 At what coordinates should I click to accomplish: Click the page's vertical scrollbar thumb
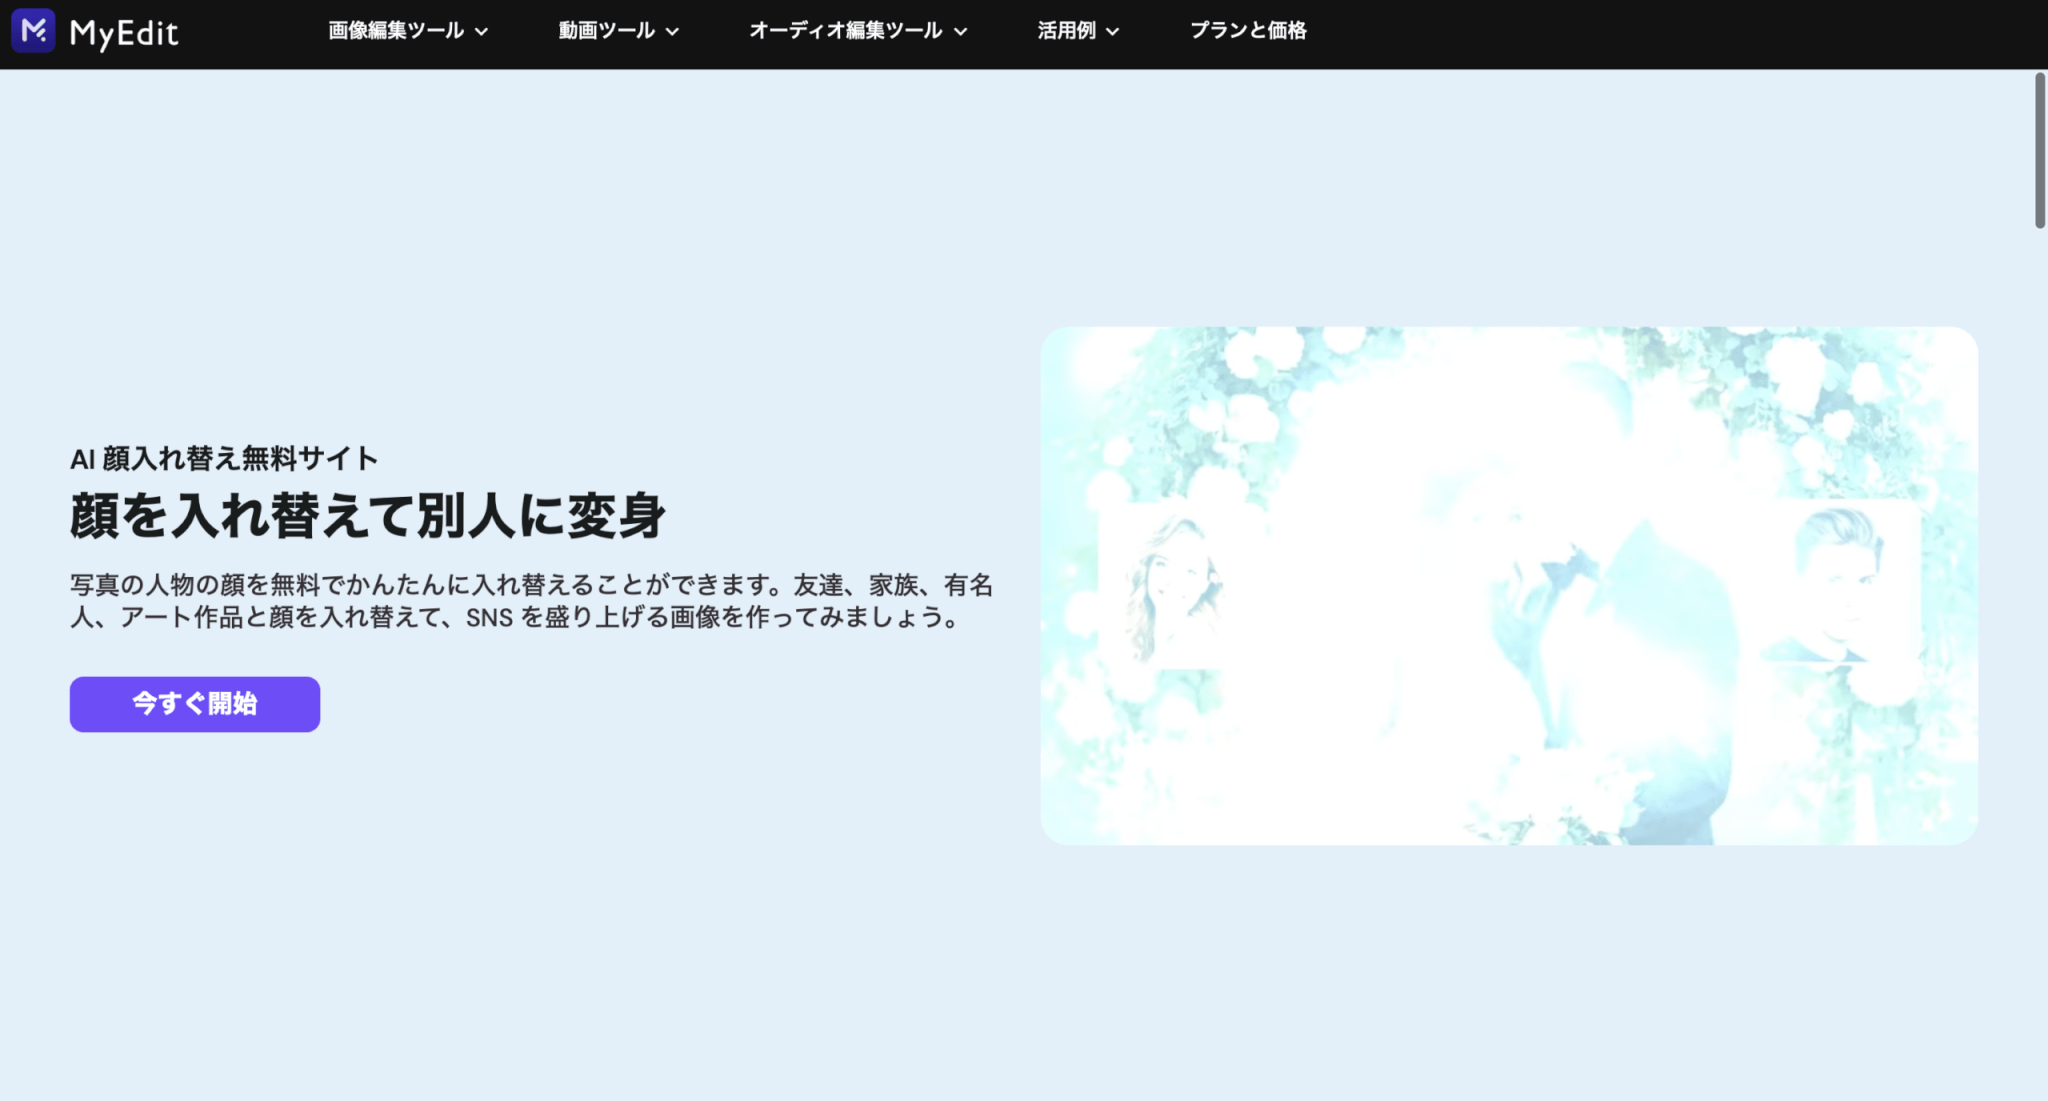click(x=2039, y=150)
